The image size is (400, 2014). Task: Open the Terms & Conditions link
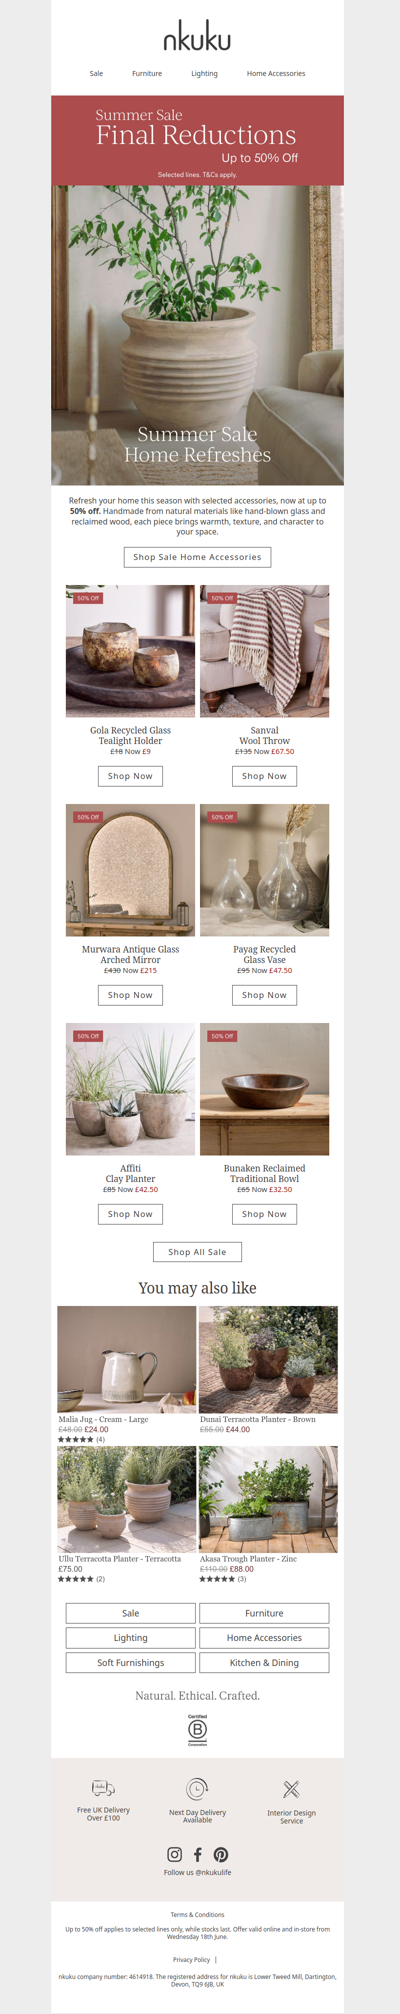tap(197, 1915)
